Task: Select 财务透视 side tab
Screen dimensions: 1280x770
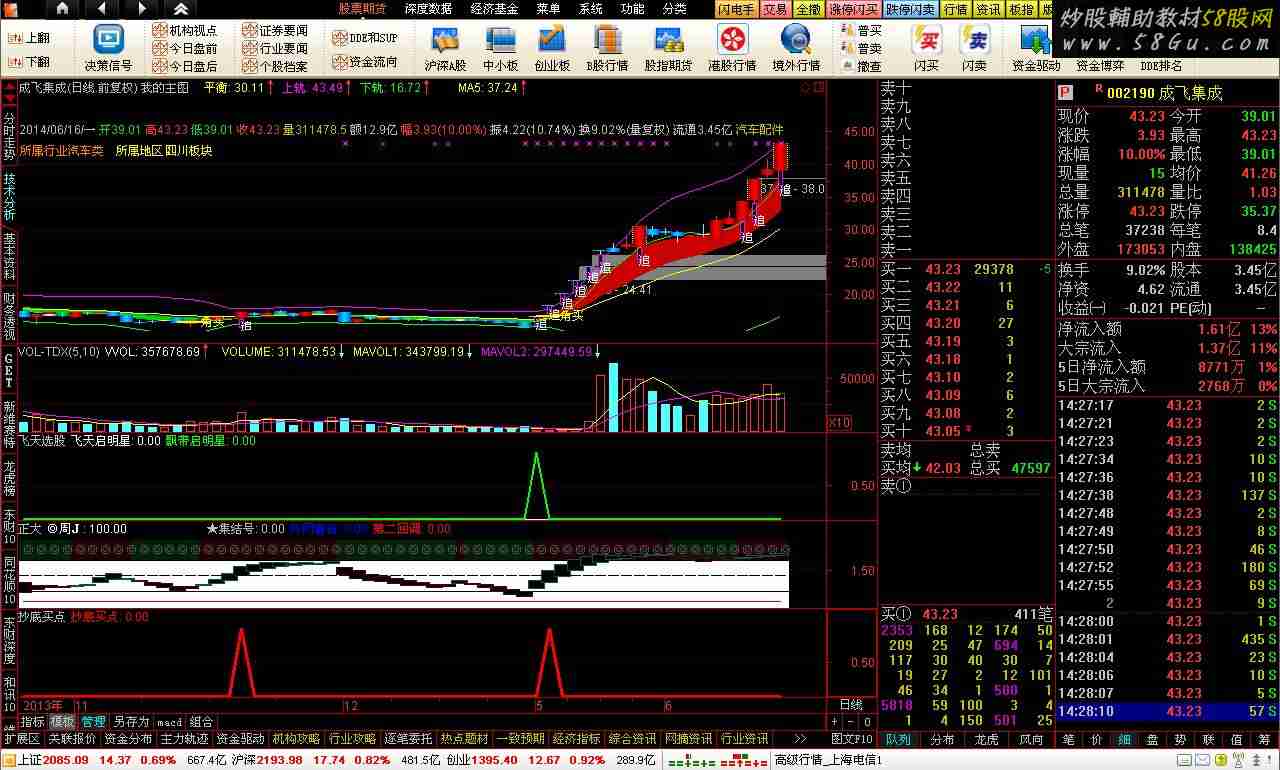Action: click(x=9, y=317)
